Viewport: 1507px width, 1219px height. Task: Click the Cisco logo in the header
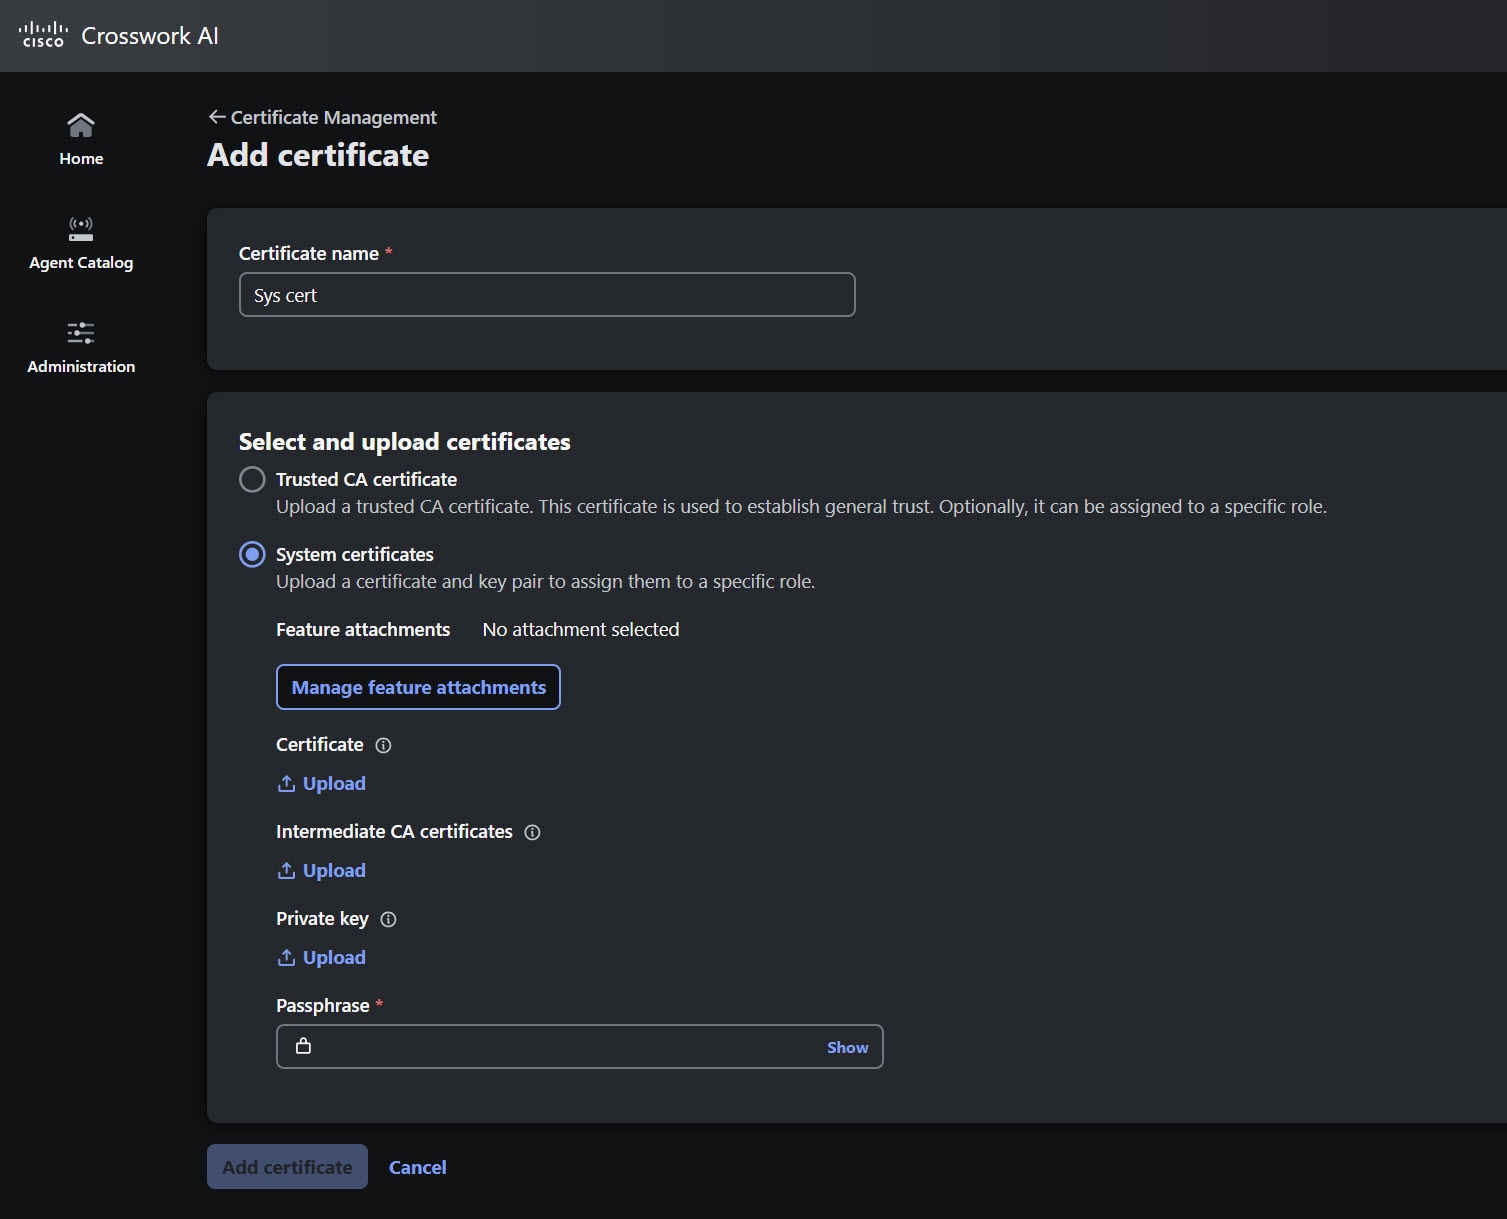point(43,34)
